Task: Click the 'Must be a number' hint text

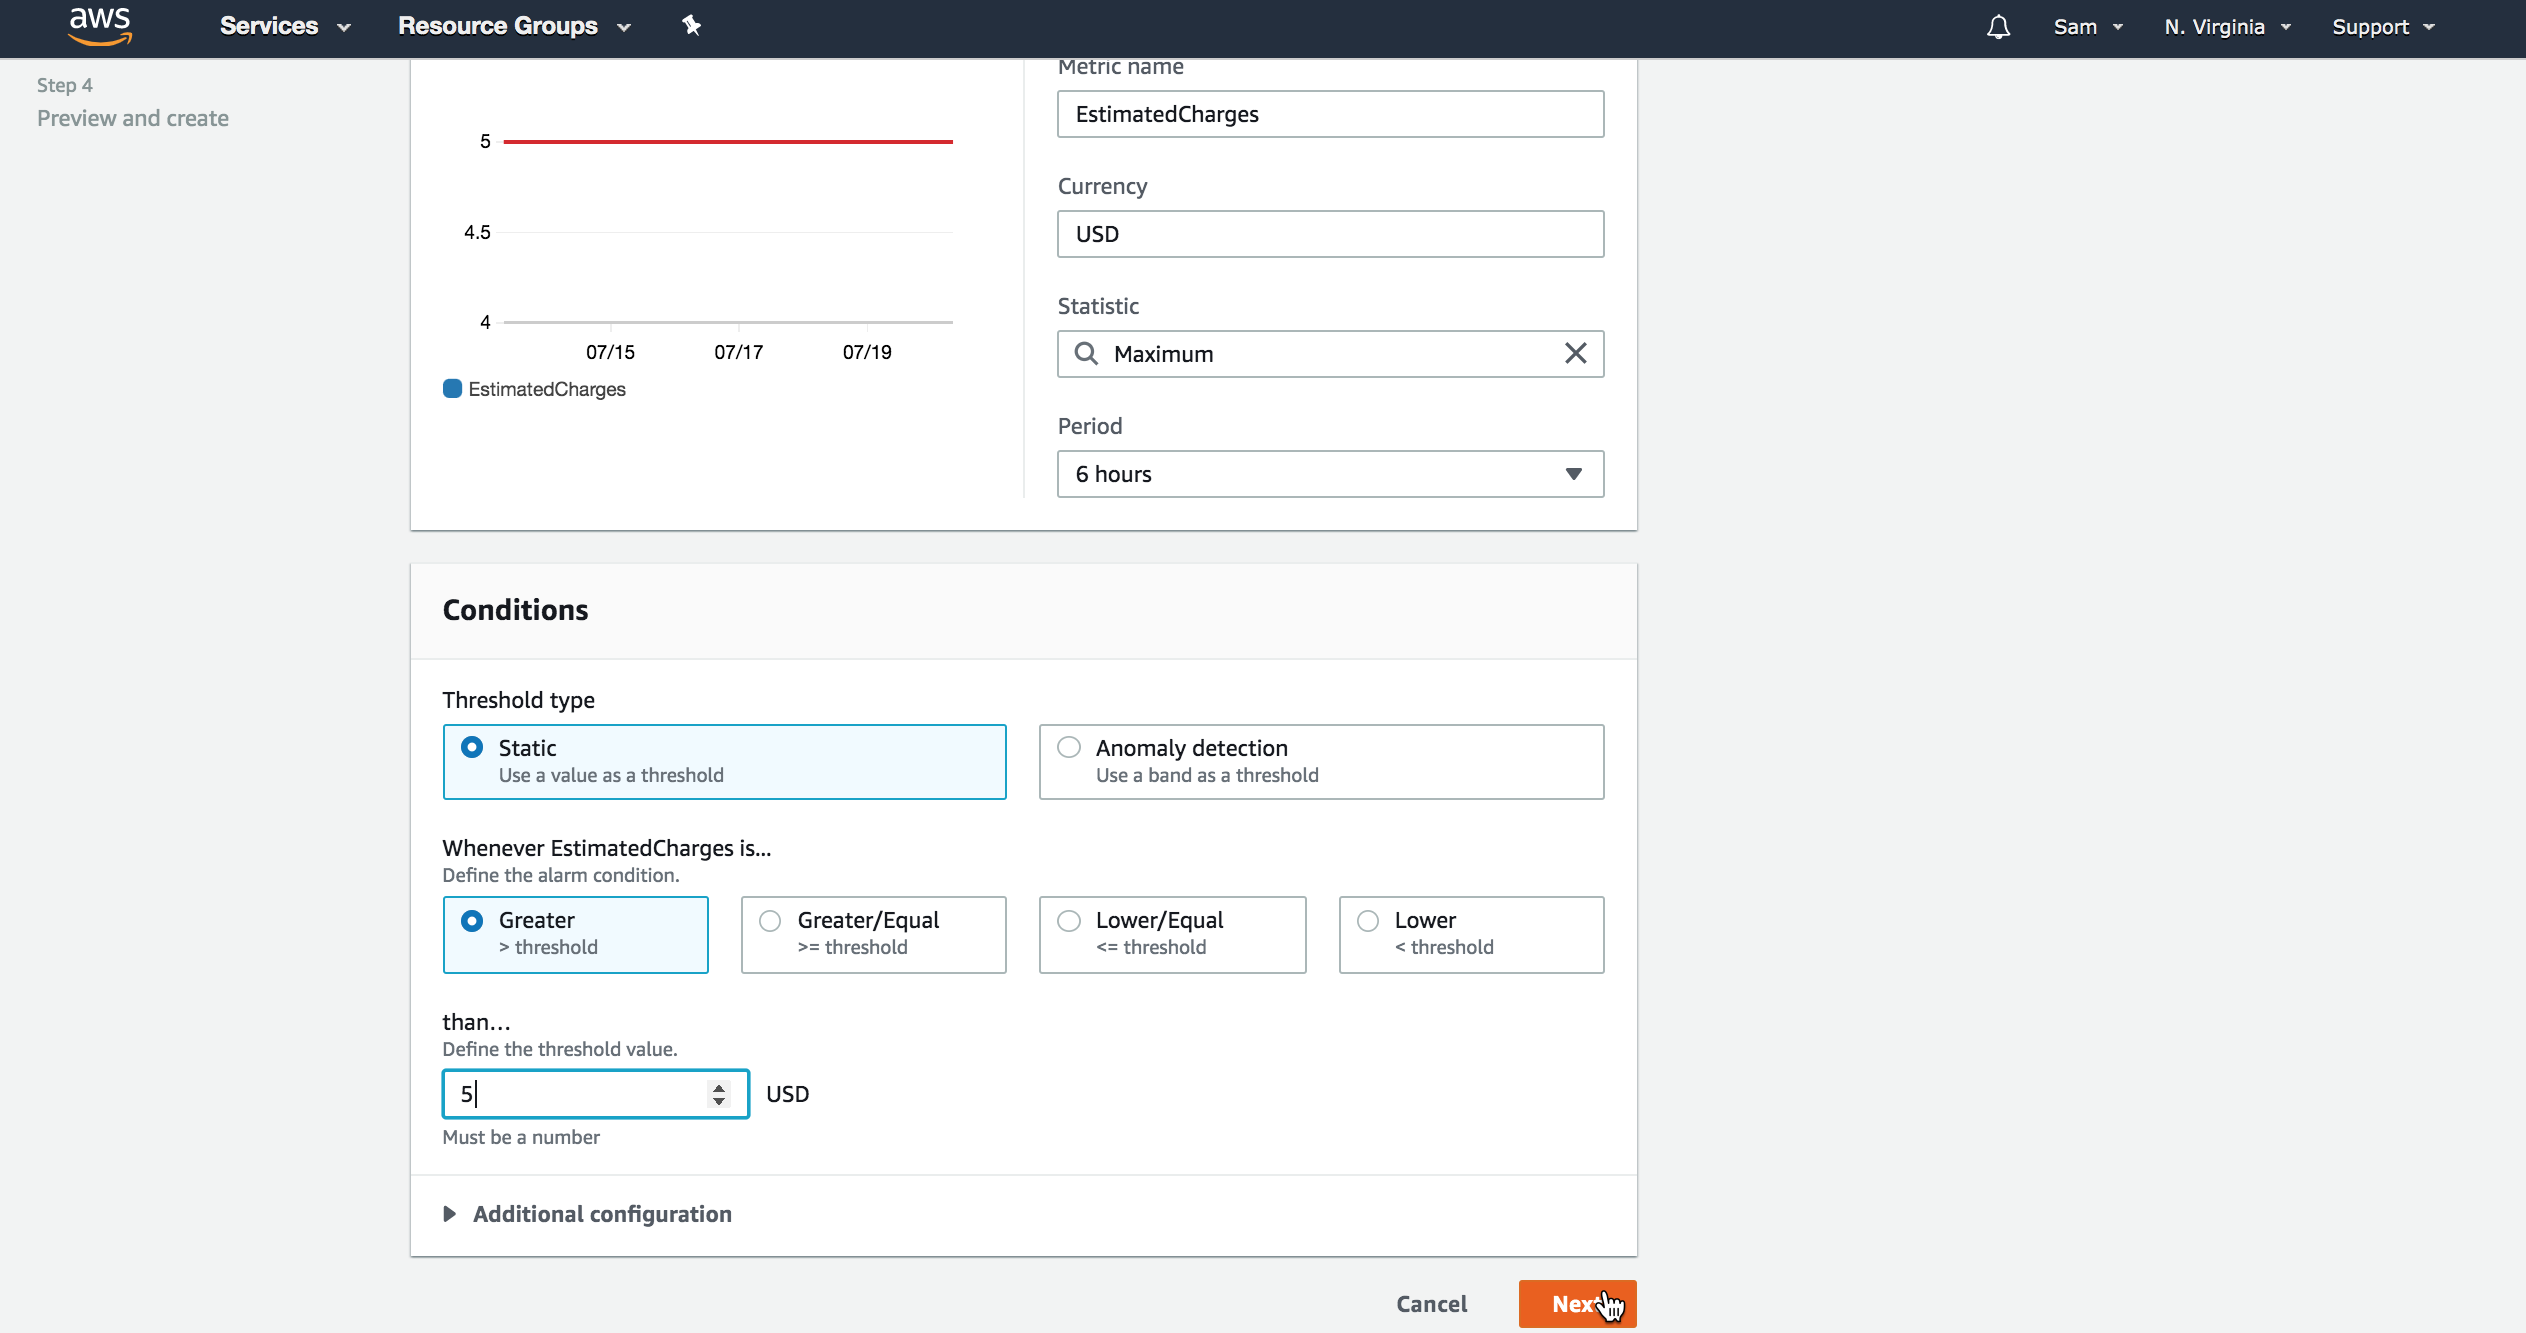Action: coord(521,1137)
